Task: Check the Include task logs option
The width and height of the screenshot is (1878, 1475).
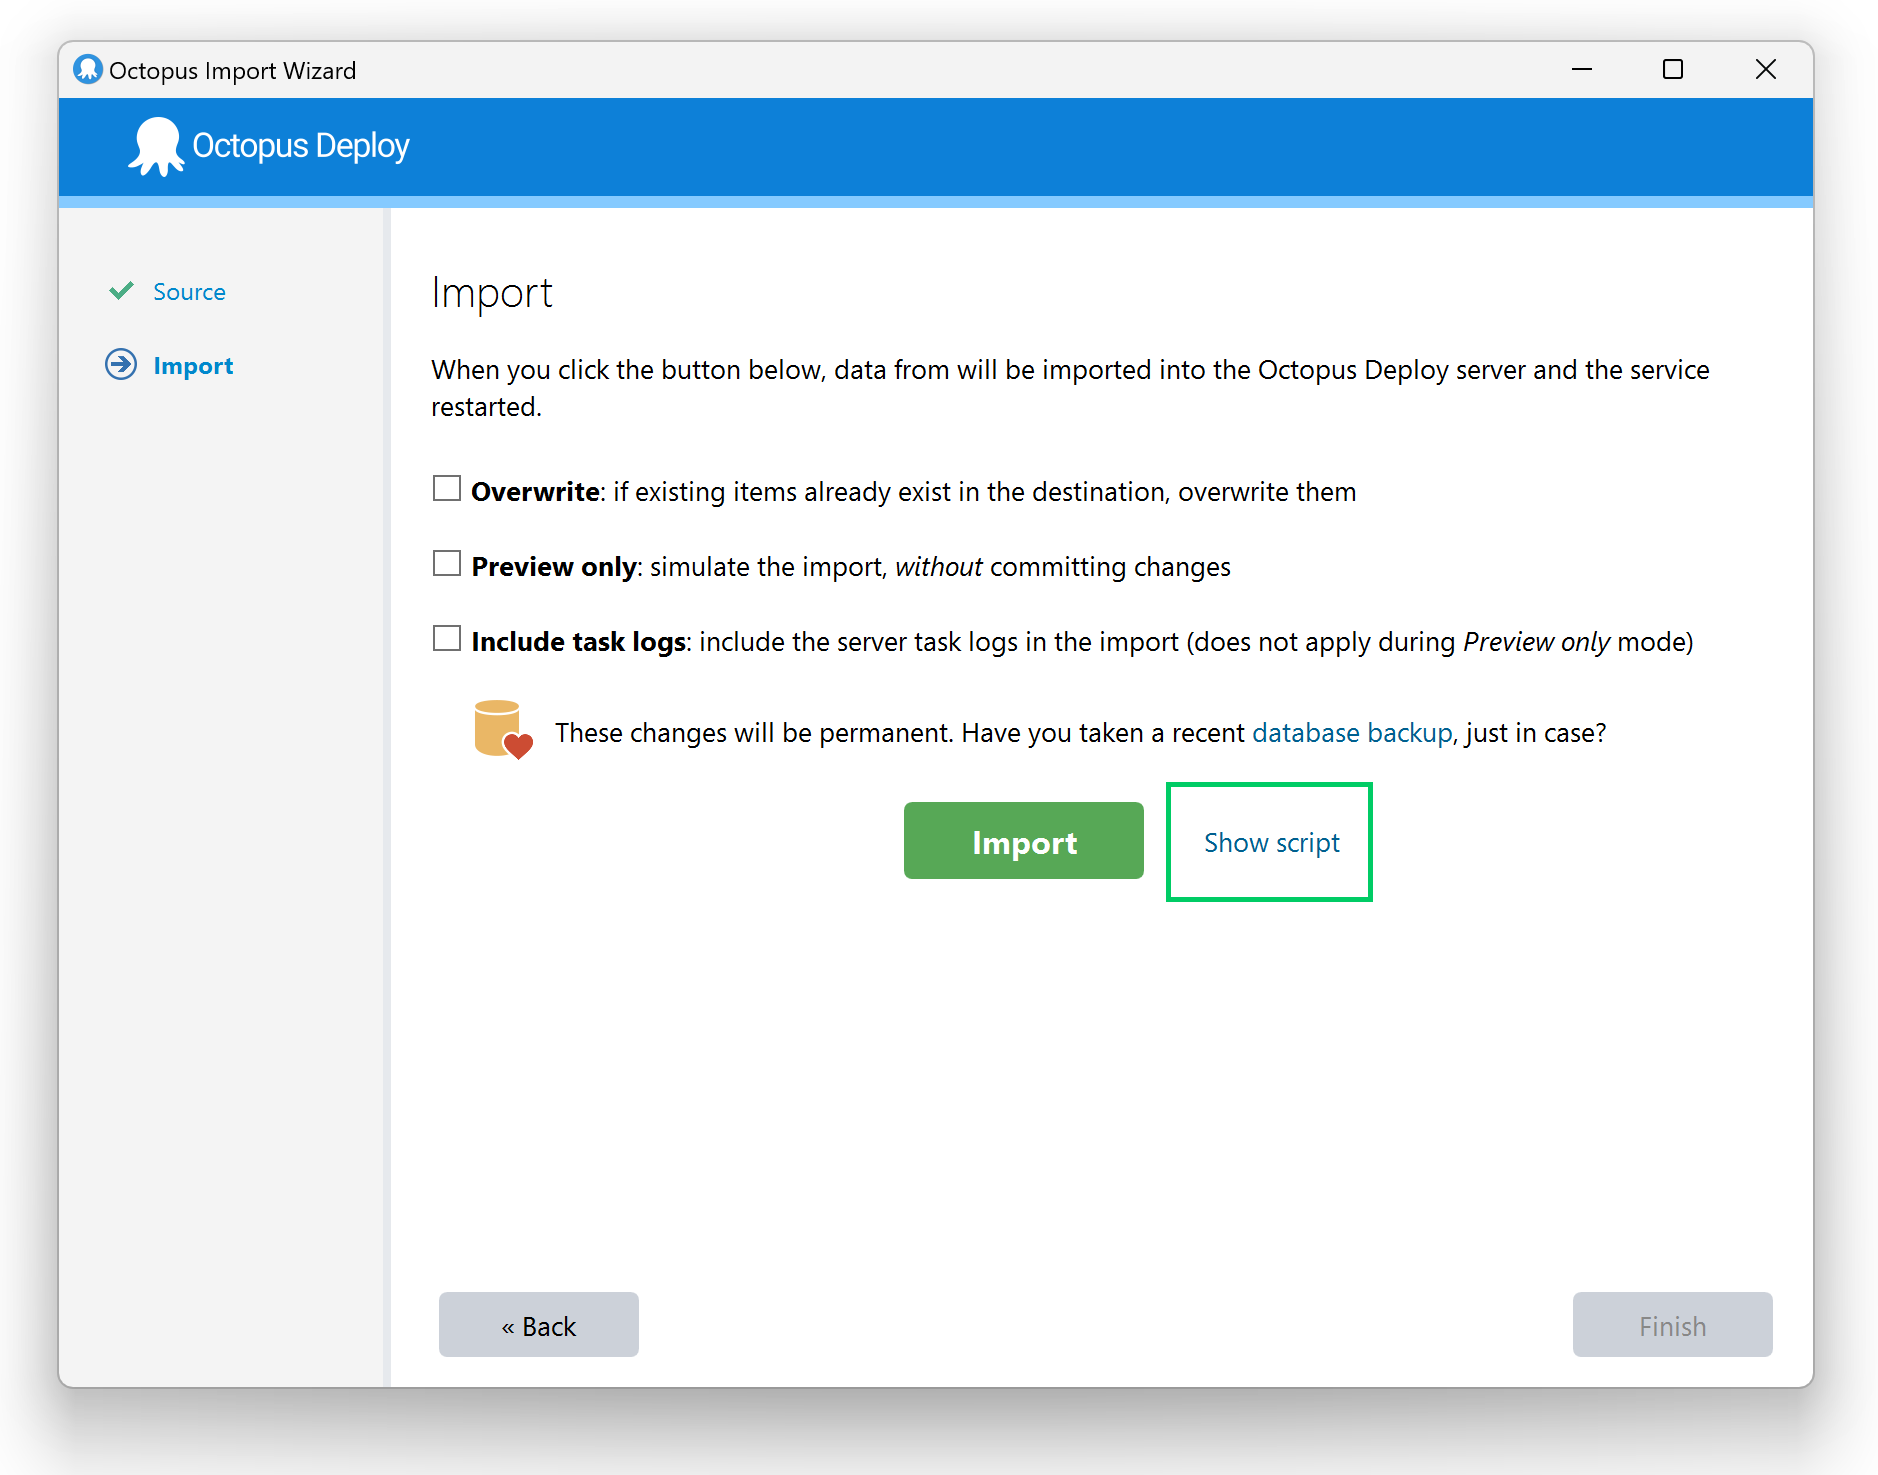Action: tap(447, 639)
